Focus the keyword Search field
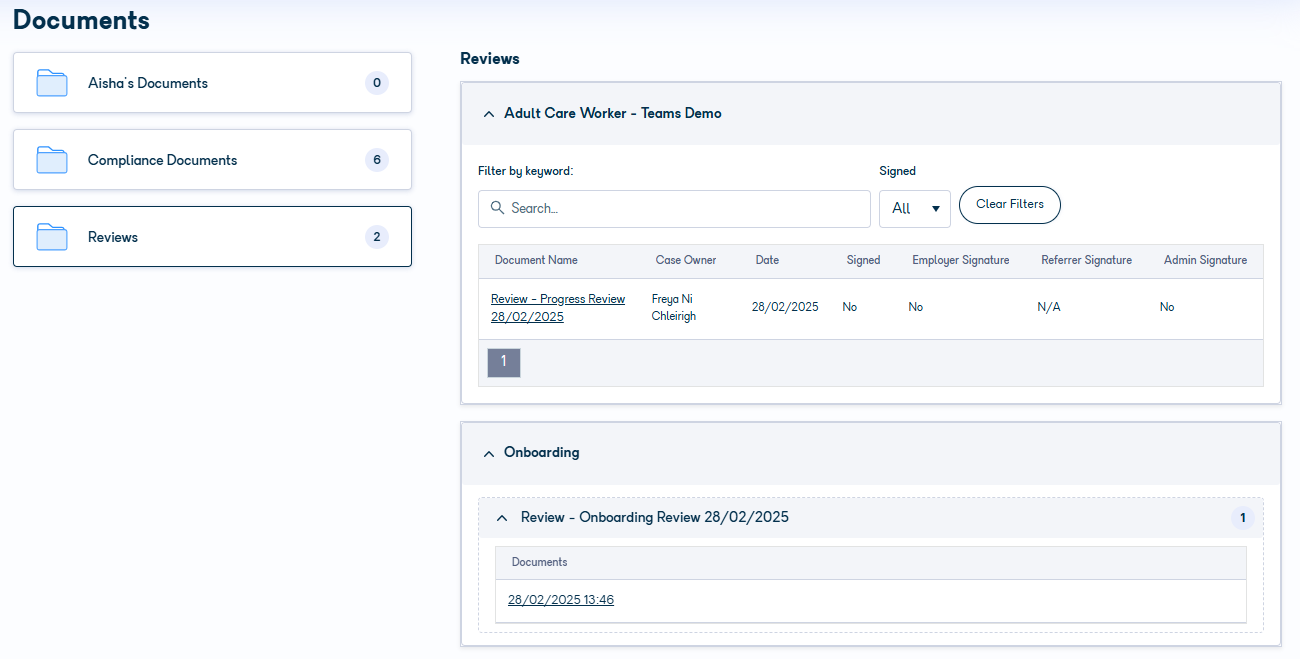 [674, 209]
